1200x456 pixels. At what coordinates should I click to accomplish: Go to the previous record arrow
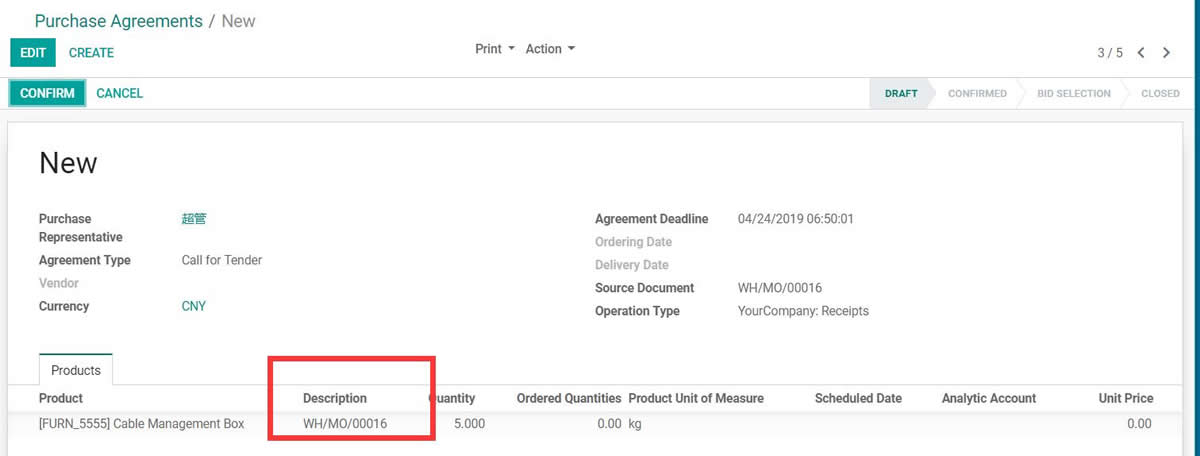[1140, 52]
